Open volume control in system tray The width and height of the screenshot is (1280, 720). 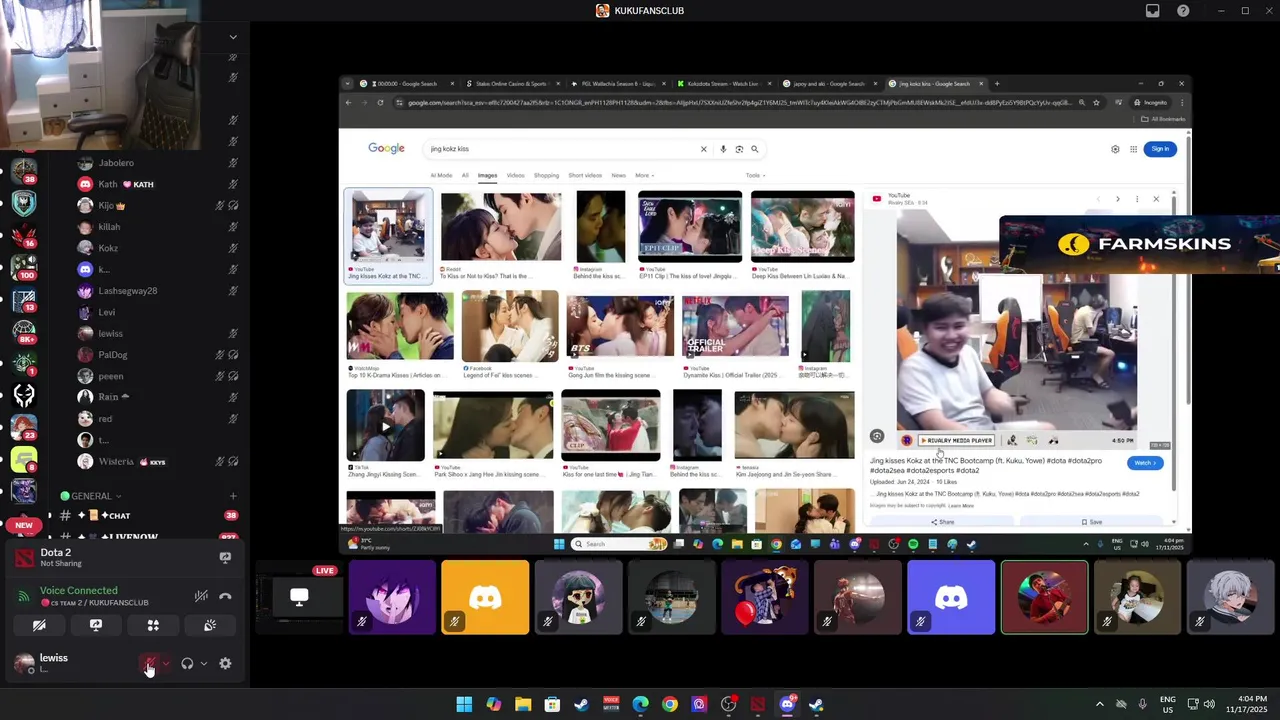coord(1209,704)
